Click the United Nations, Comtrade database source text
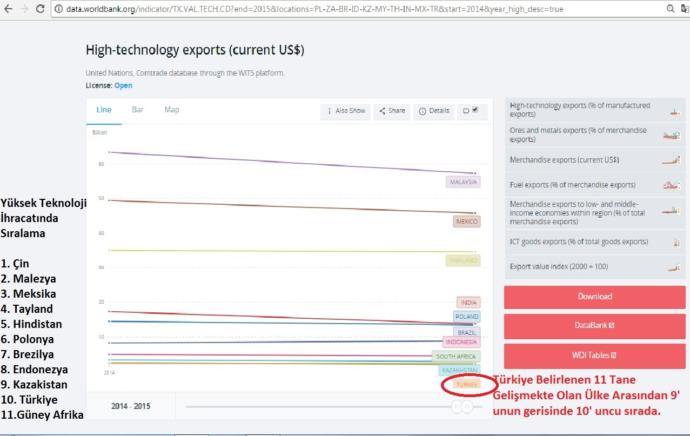690x436 pixels. [185, 73]
